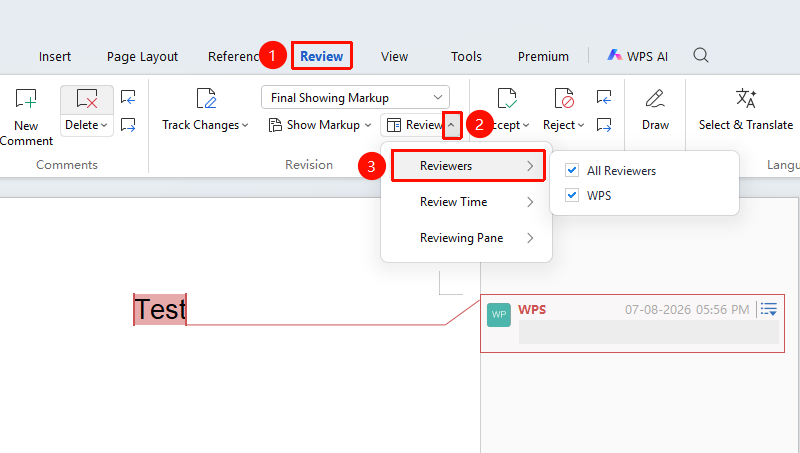Screen dimensions: 800x453
Task: Open the WPS AI assistant
Action: click(637, 56)
